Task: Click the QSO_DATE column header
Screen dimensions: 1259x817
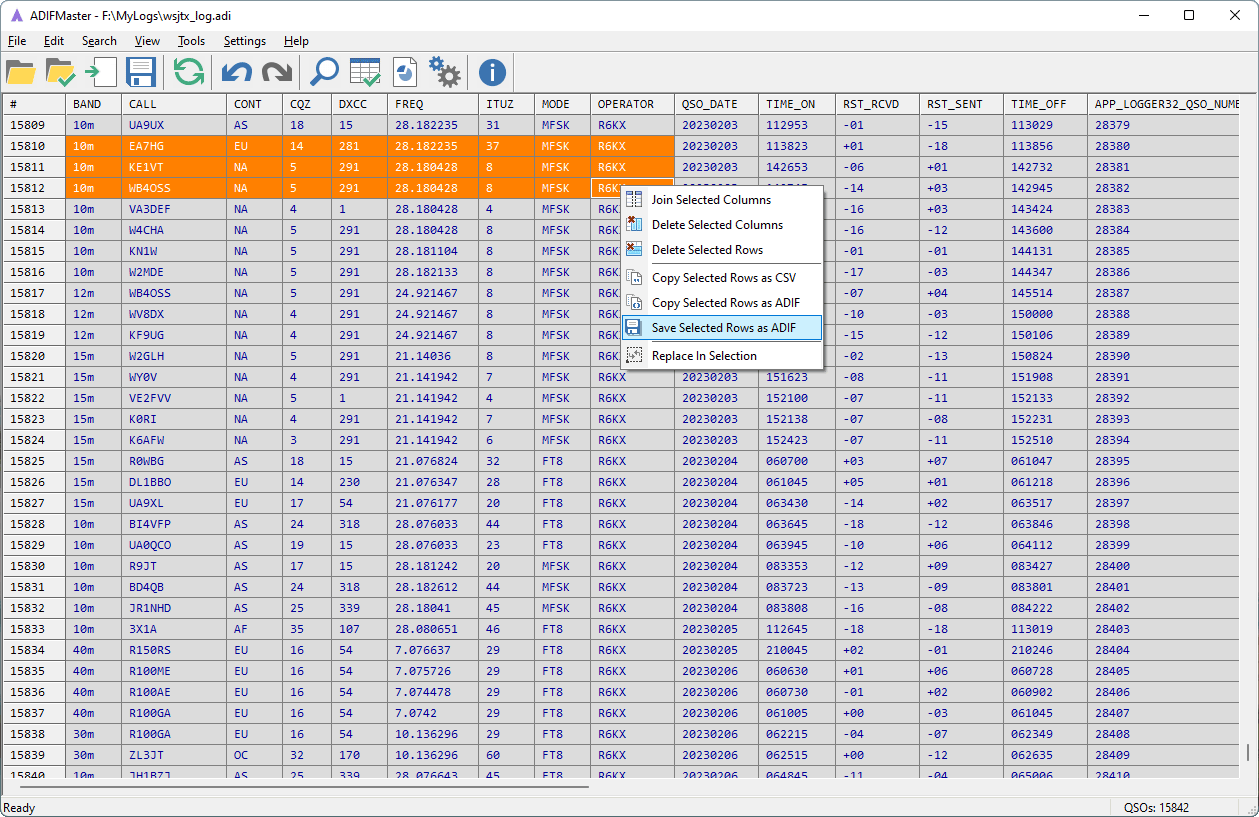Action: (x=710, y=104)
